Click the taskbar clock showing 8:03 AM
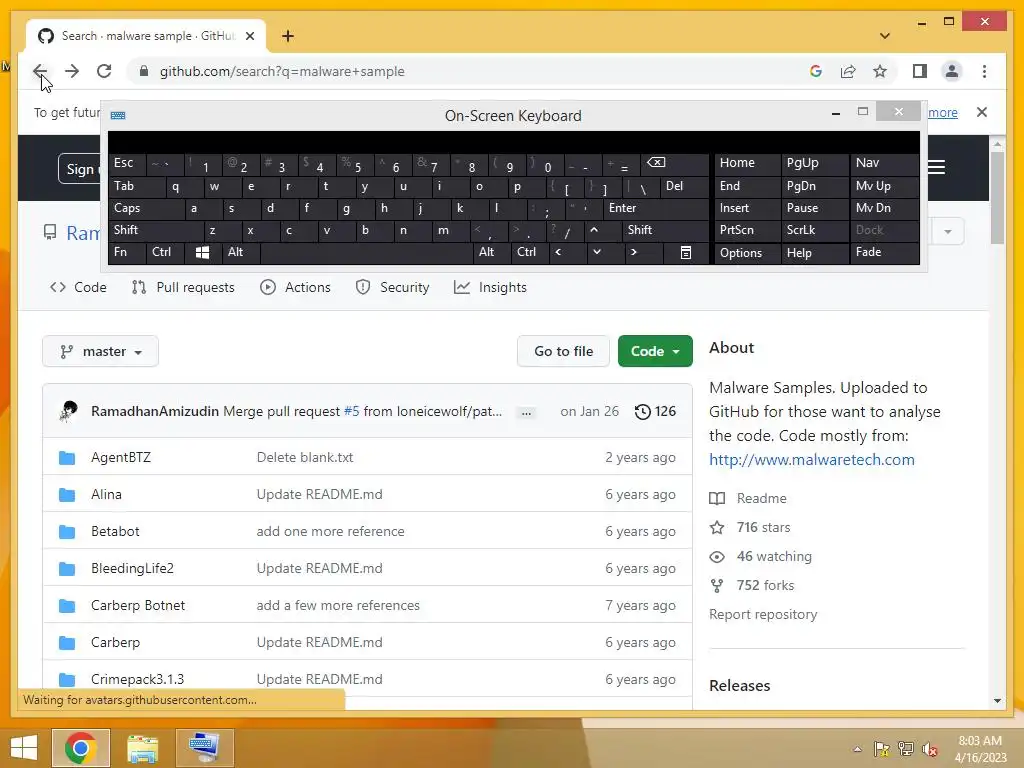Image resolution: width=1024 pixels, height=768 pixels. pos(980,749)
